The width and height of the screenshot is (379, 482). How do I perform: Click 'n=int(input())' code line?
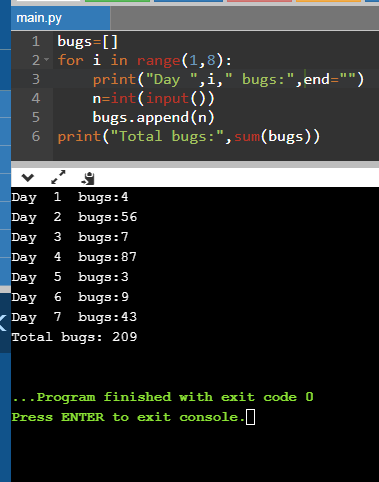pos(153,98)
